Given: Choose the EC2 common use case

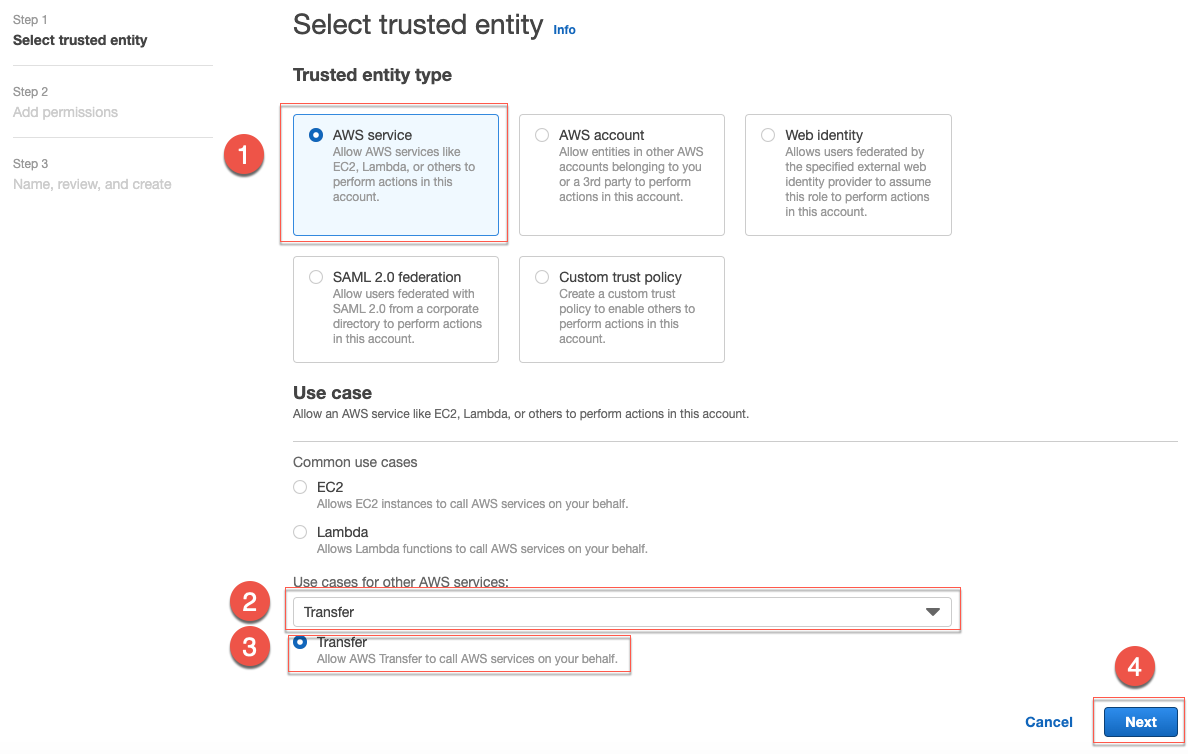Looking at the screenshot, I should (x=300, y=487).
